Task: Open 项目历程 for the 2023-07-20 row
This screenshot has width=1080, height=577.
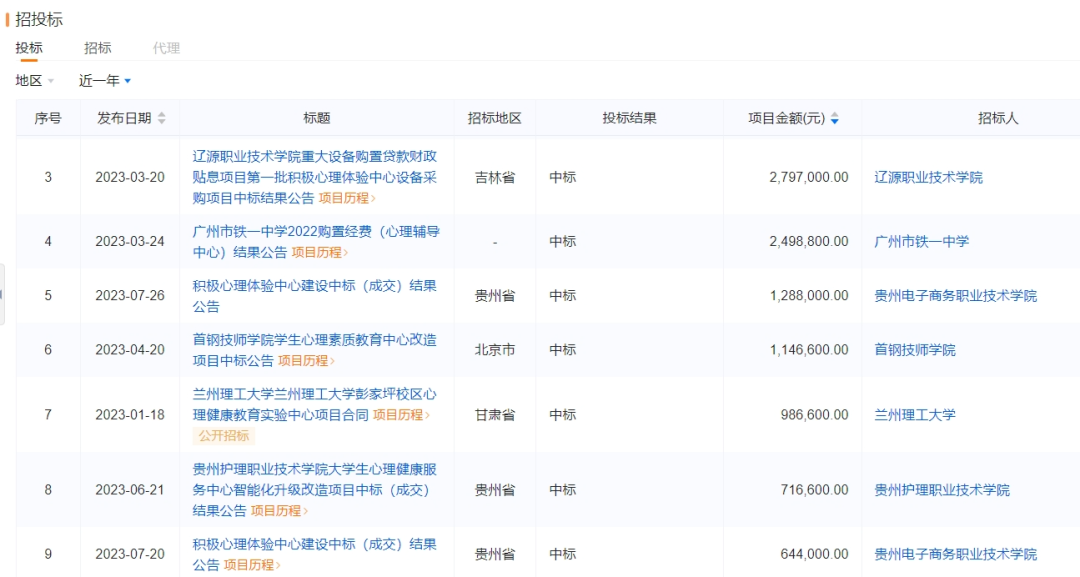Action: click(x=252, y=565)
